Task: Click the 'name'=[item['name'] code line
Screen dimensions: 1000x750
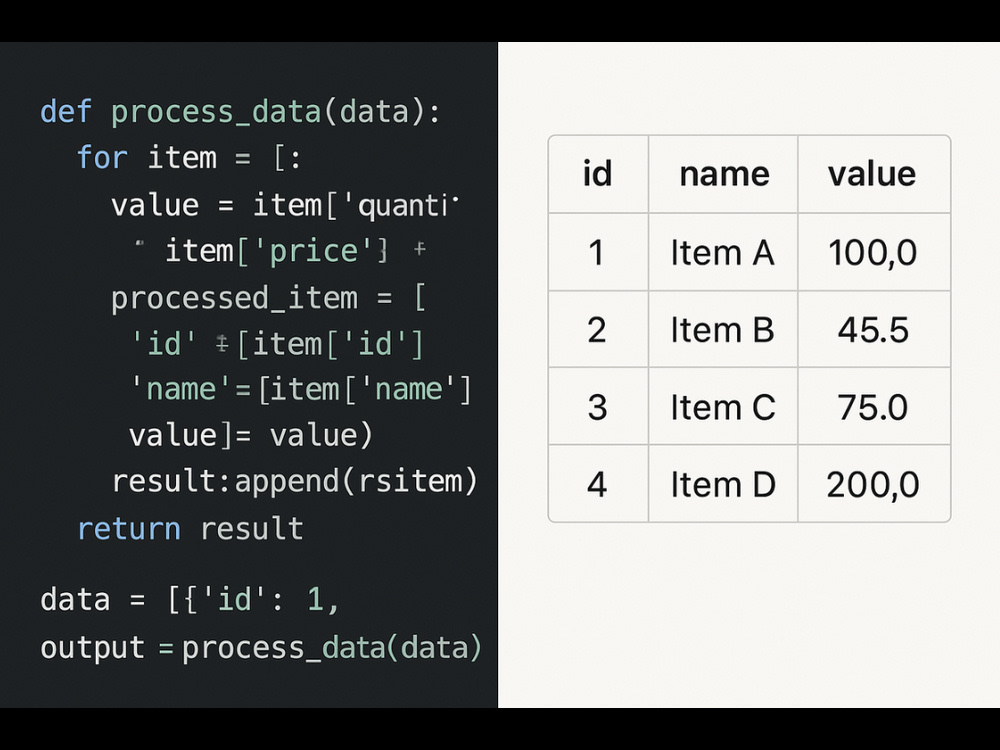Action: pos(300,390)
